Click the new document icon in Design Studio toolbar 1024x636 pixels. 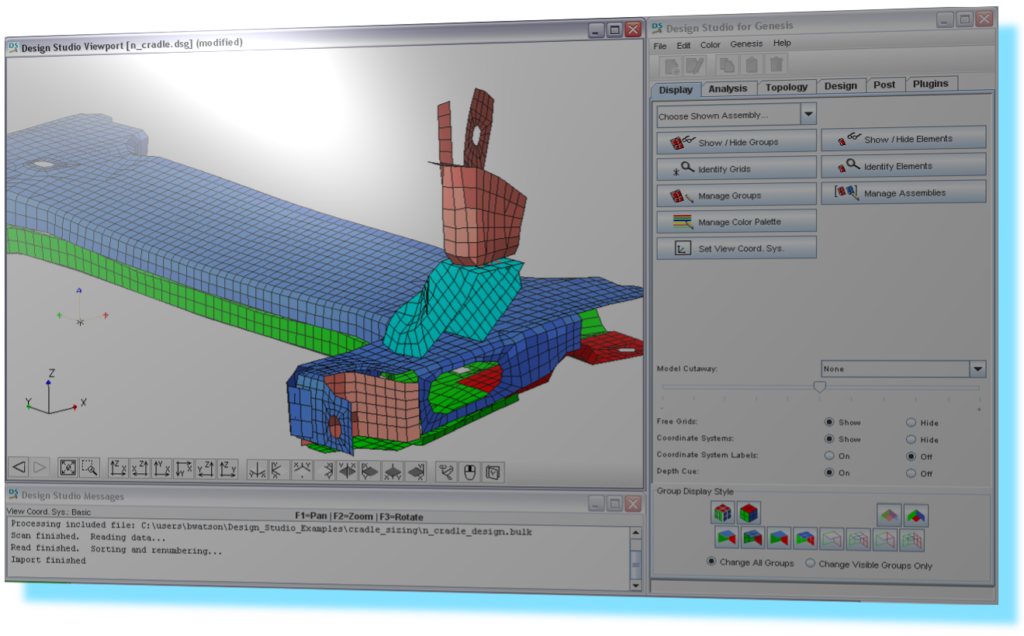pos(671,66)
